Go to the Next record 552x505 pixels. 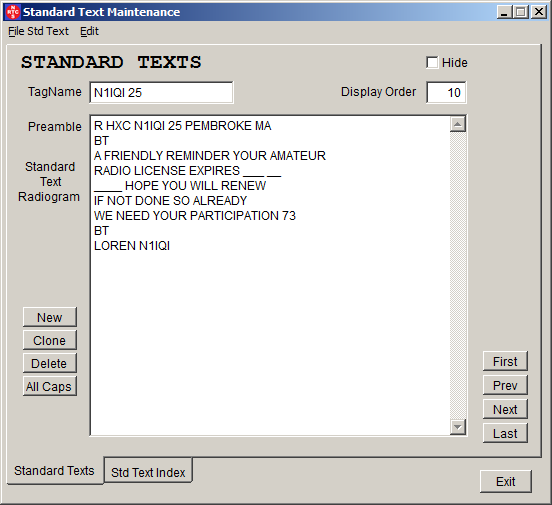tap(505, 409)
